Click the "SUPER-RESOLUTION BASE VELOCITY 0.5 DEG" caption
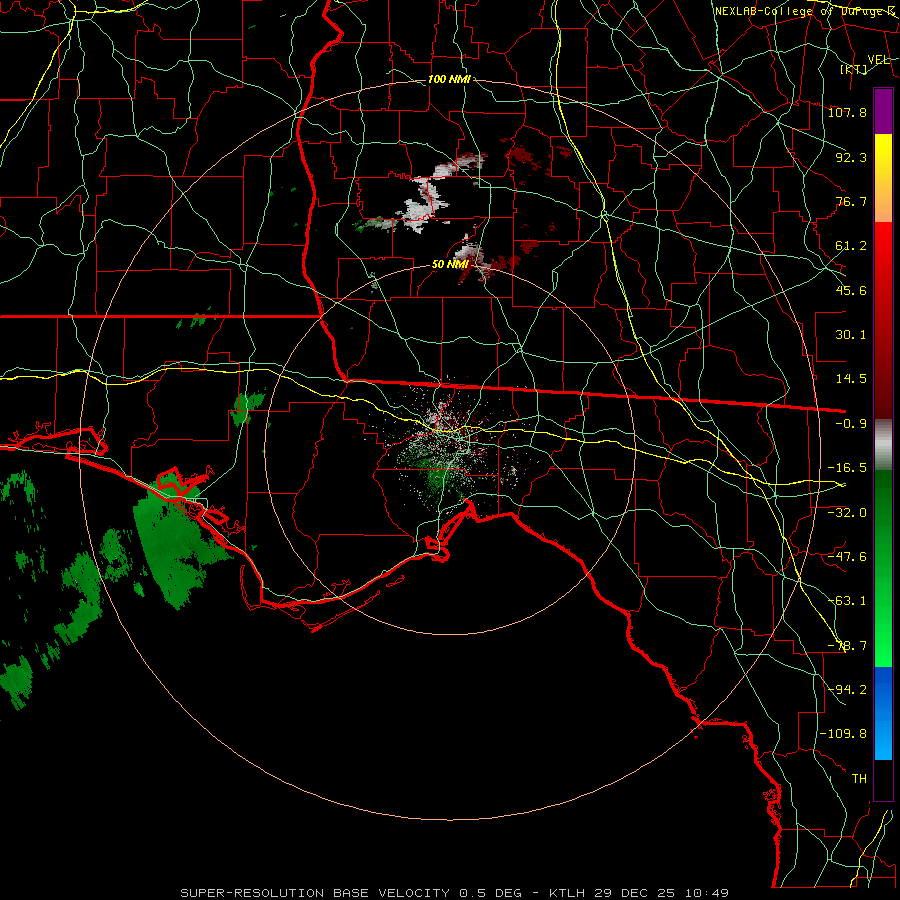This screenshot has width=900, height=900. [x=354, y=893]
